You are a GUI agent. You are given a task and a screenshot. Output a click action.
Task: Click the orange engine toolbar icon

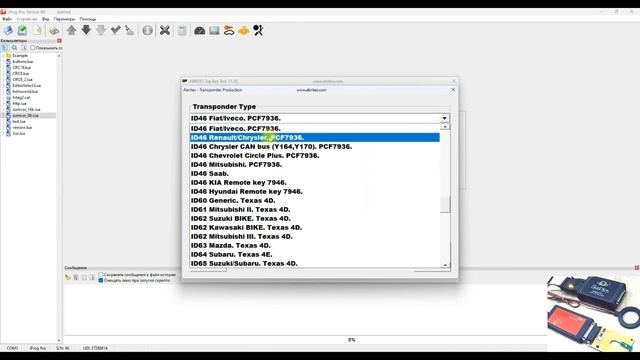244,31
